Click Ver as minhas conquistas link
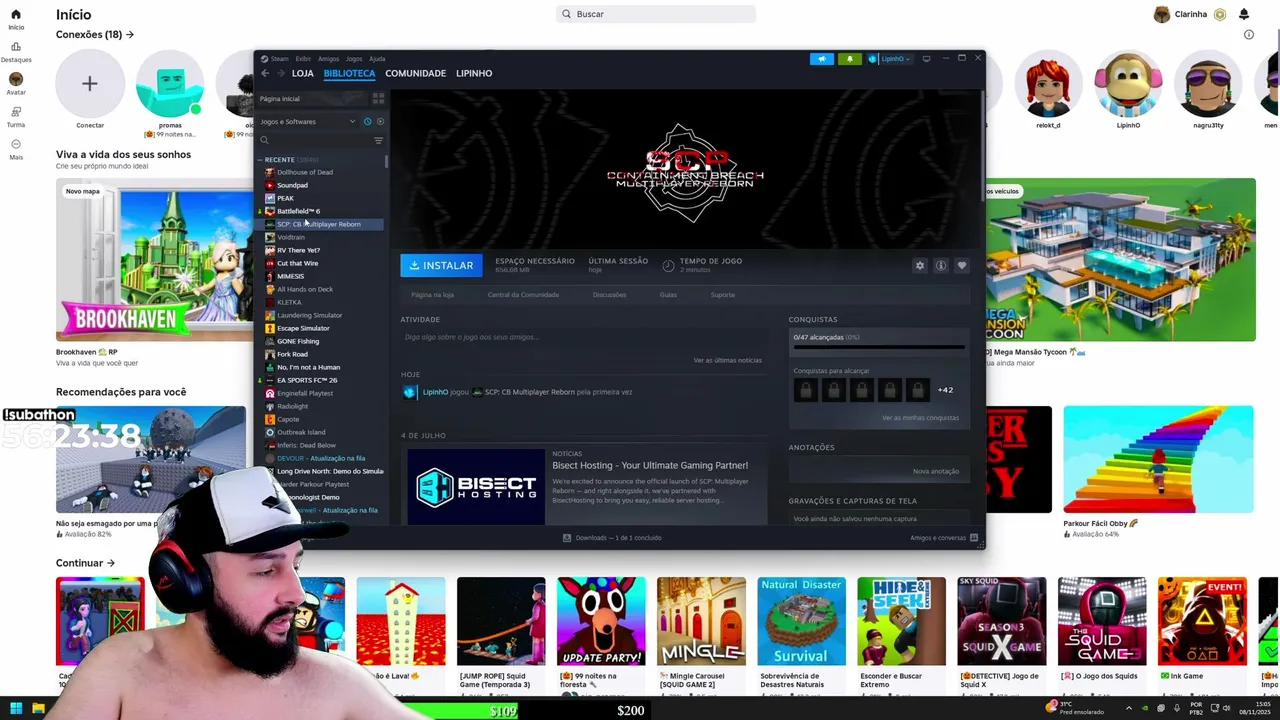The height and width of the screenshot is (720, 1280). [x=920, y=418]
